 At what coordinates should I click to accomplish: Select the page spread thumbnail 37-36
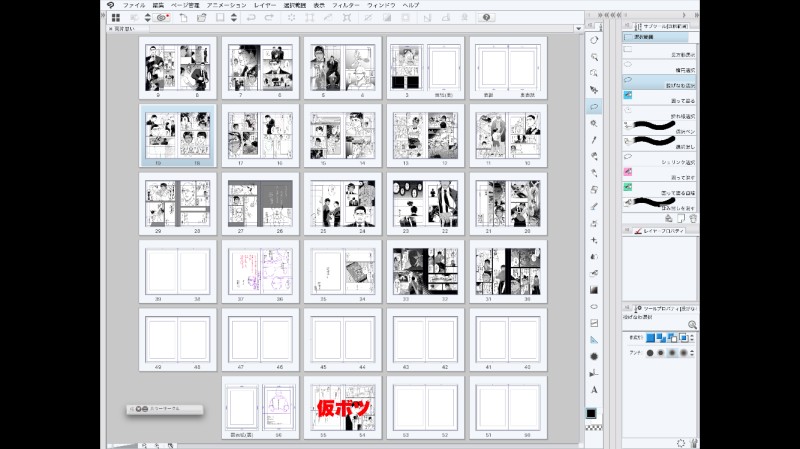coord(260,271)
